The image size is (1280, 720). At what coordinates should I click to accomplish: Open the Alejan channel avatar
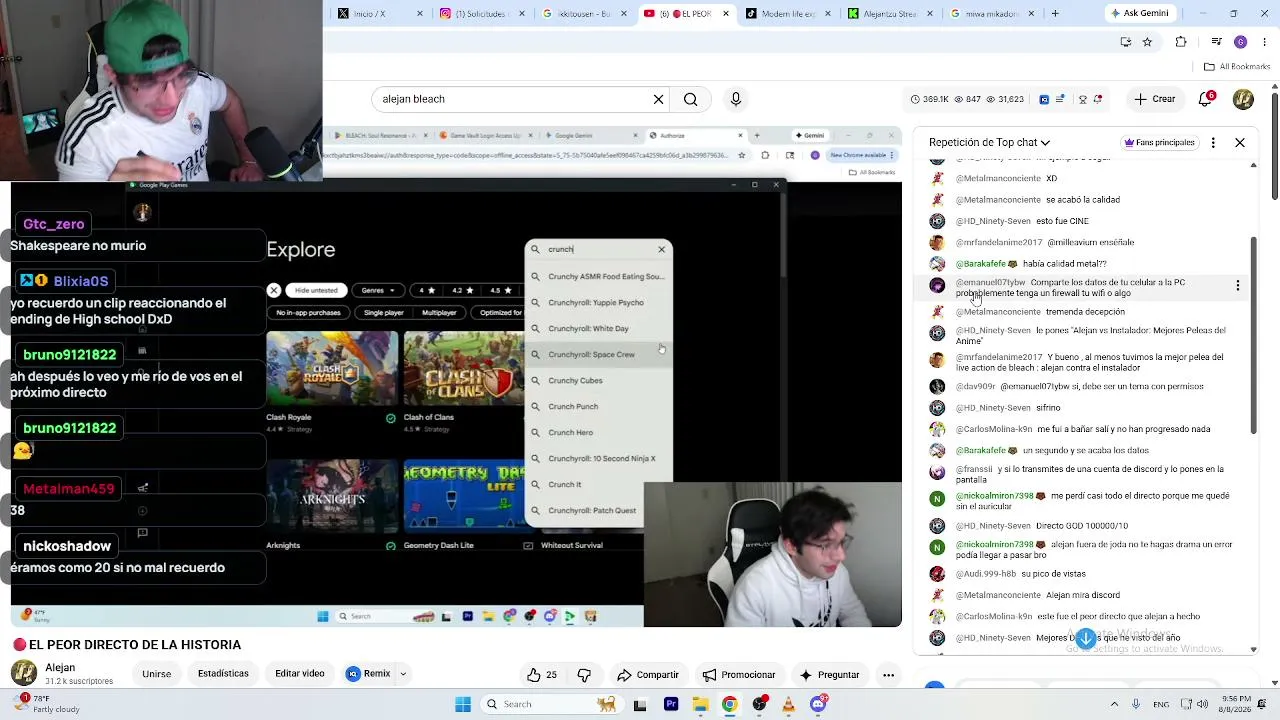tap(24, 673)
